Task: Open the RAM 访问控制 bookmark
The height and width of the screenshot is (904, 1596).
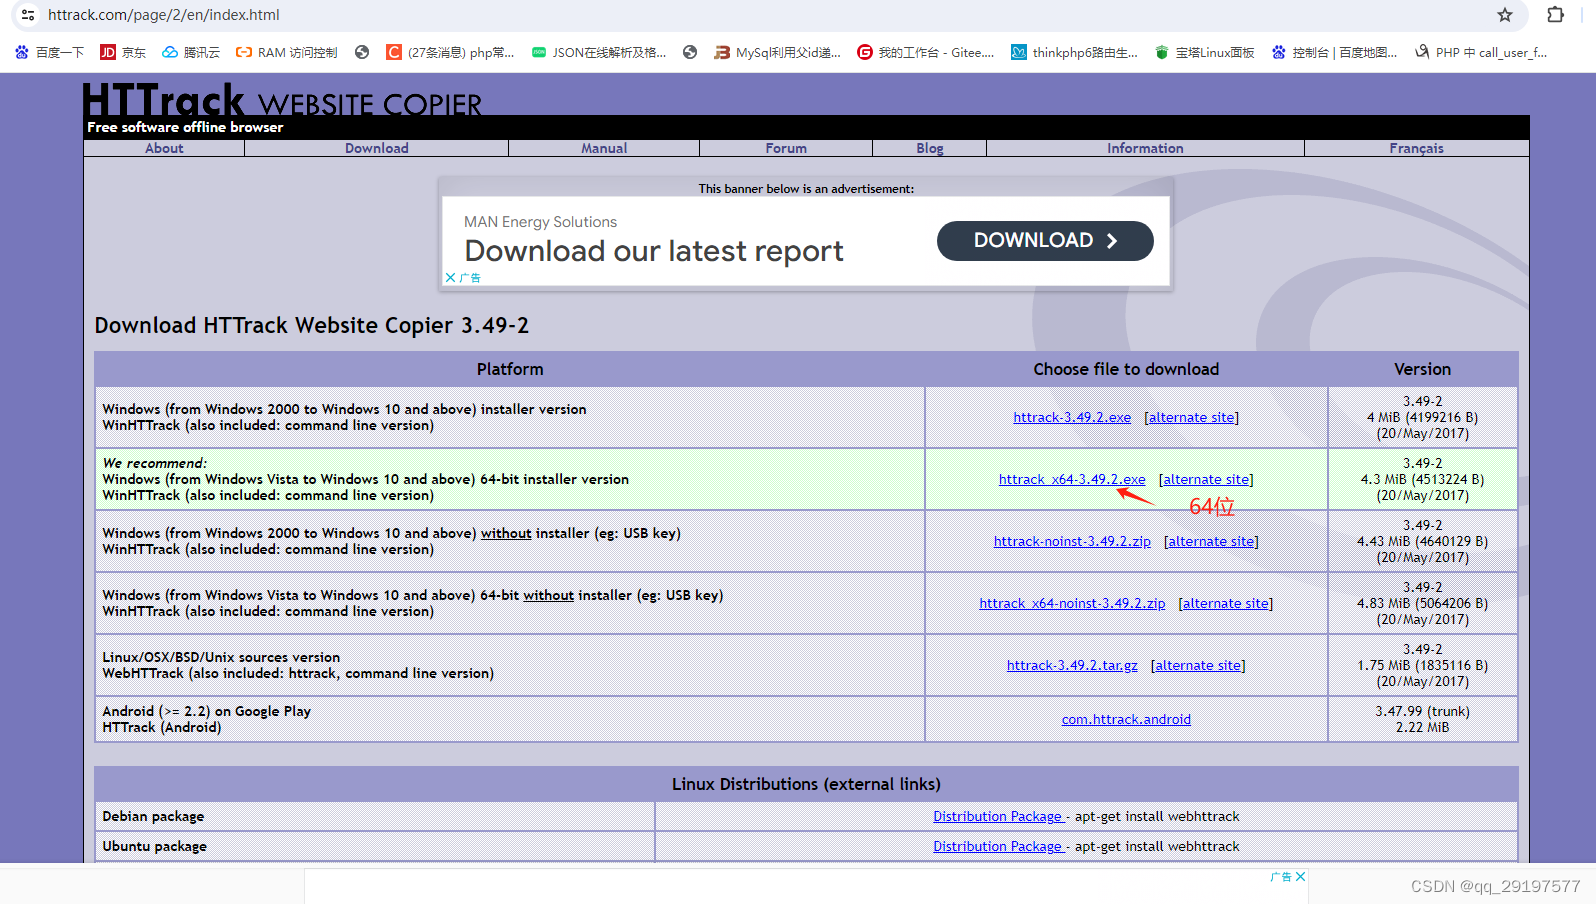Action: pyautogui.click(x=287, y=52)
